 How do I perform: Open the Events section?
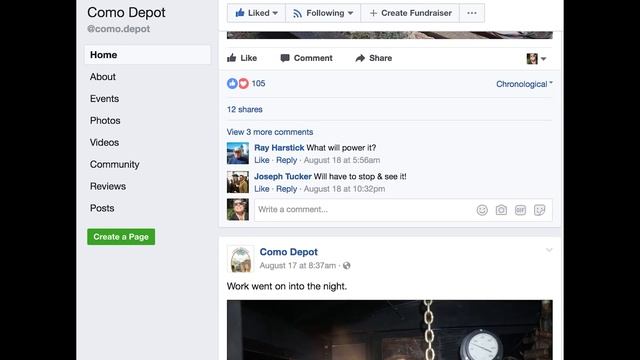[104, 99]
